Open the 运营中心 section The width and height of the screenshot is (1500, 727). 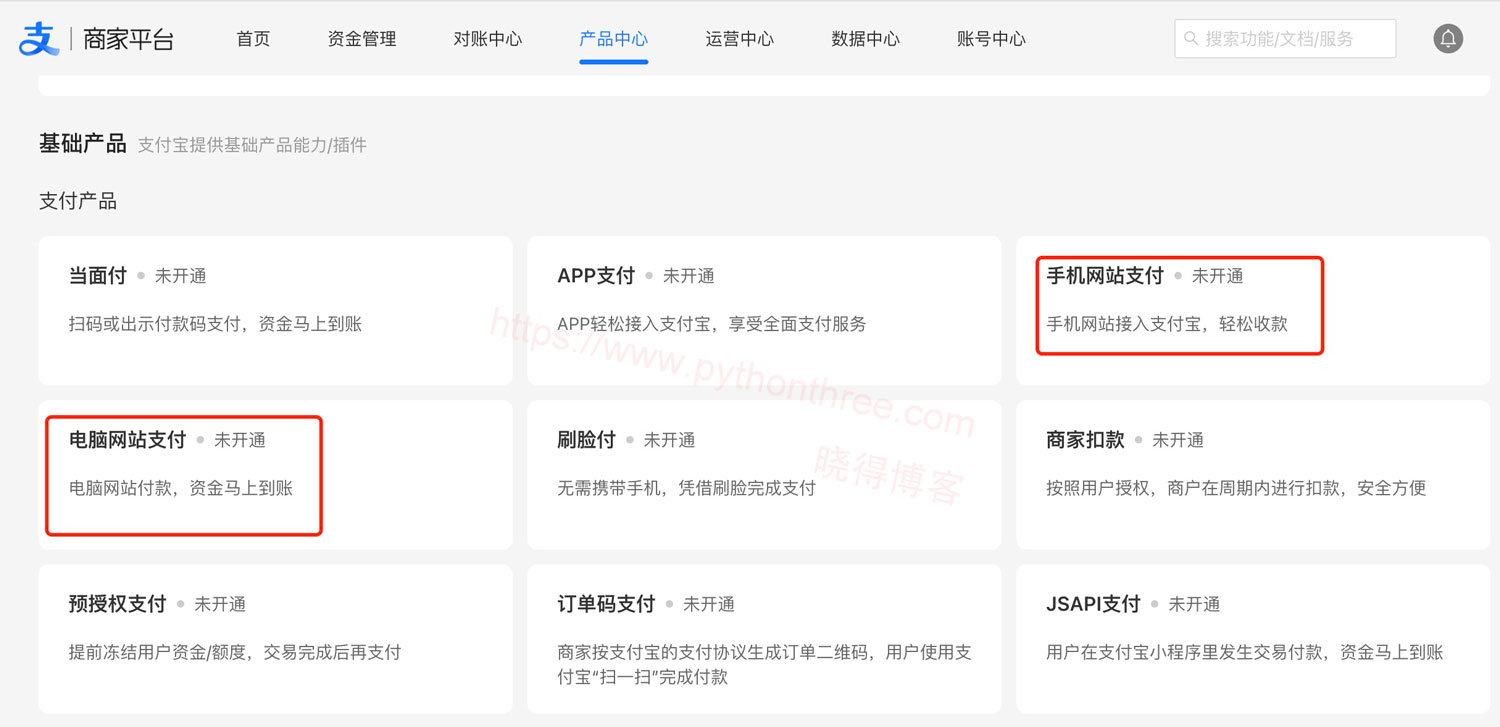739,39
